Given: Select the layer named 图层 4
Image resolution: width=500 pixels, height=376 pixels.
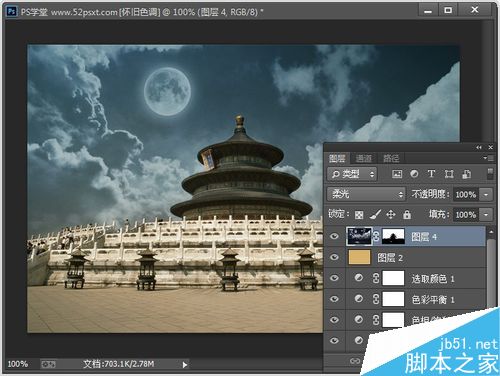Looking at the screenshot, I should [x=424, y=237].
